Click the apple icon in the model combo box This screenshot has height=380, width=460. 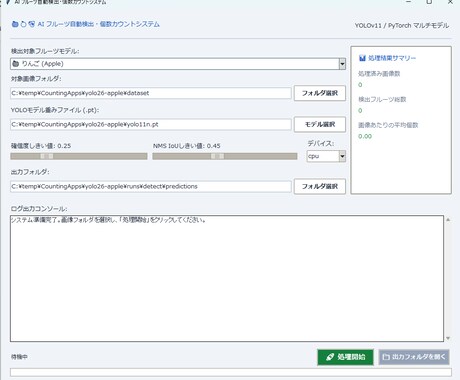point(15,64)
